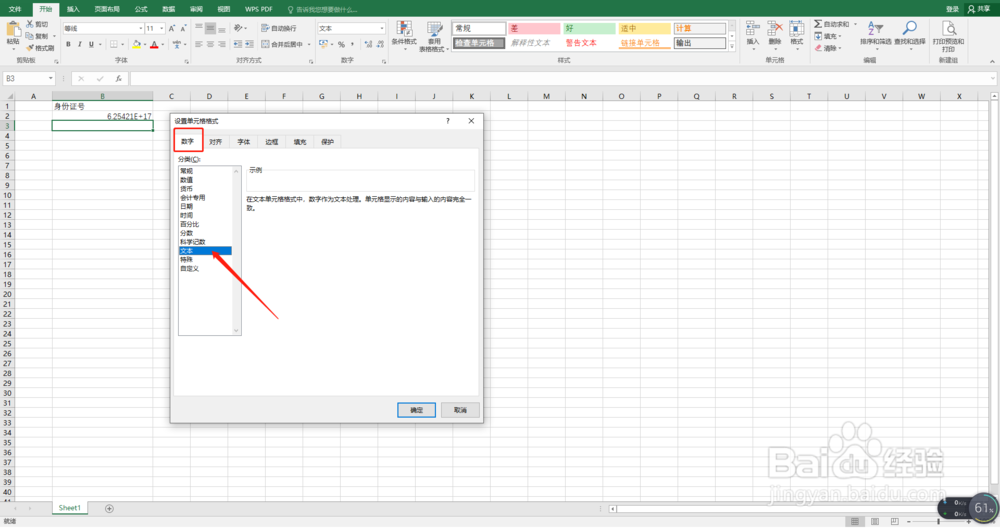Image resolution: width=1000 pixels, height=528 pixels.
Task: Open the number format dropdown showing 文本
Action: coord(381,28)
